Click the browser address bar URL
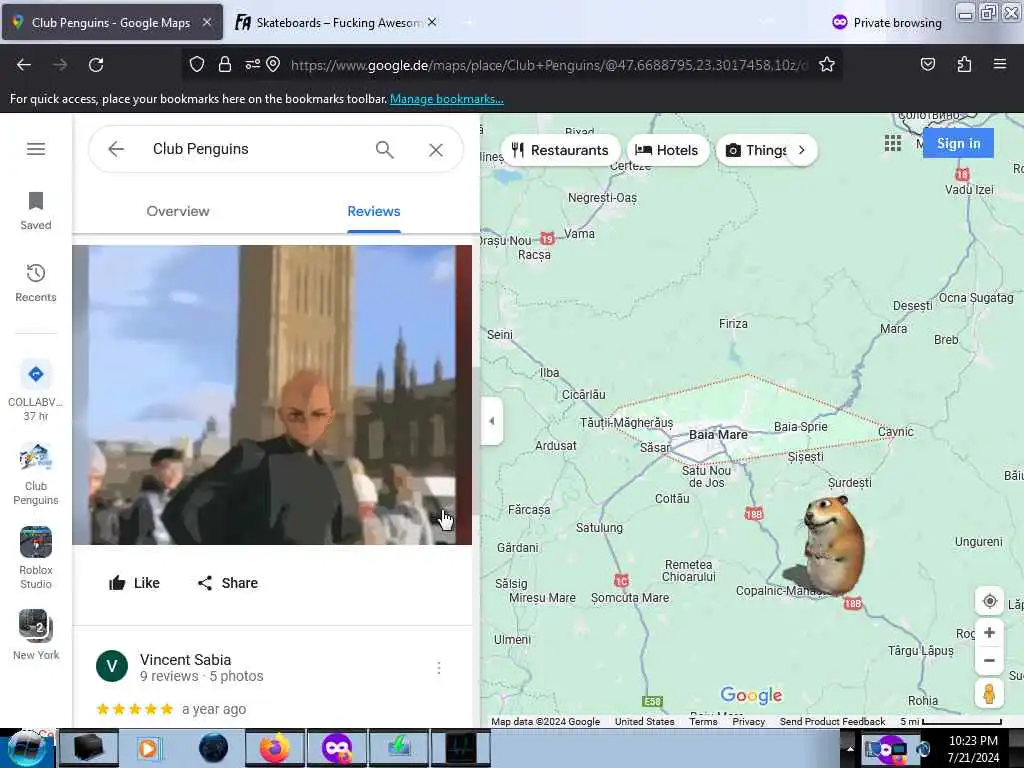This screenshot has height=768, width=1024. click(x=549, y=65)
